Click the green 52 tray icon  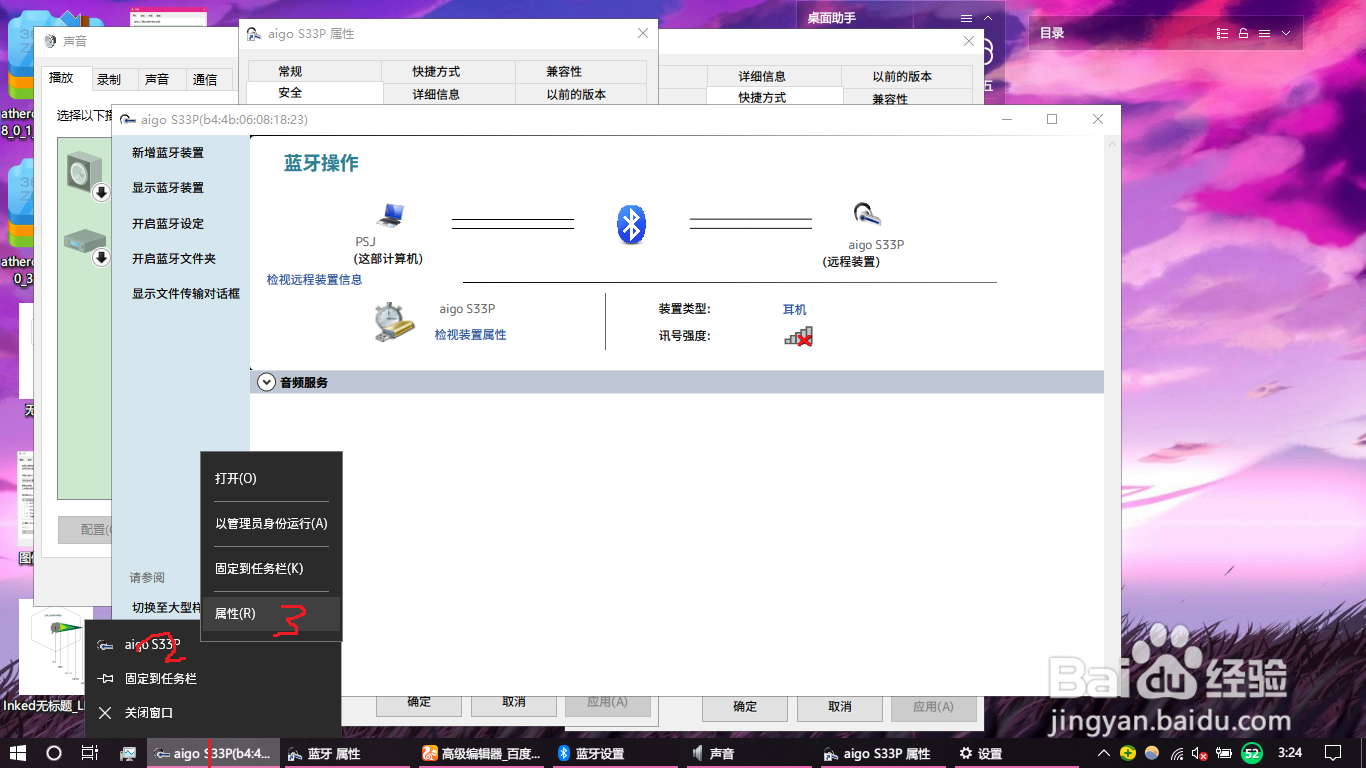pyautogui.click(x=1251, y=753)
